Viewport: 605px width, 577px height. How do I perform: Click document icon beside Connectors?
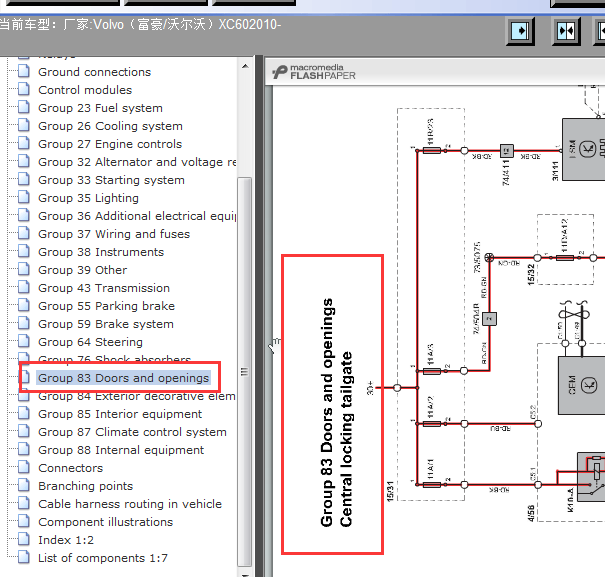click(x=24, y=467)
